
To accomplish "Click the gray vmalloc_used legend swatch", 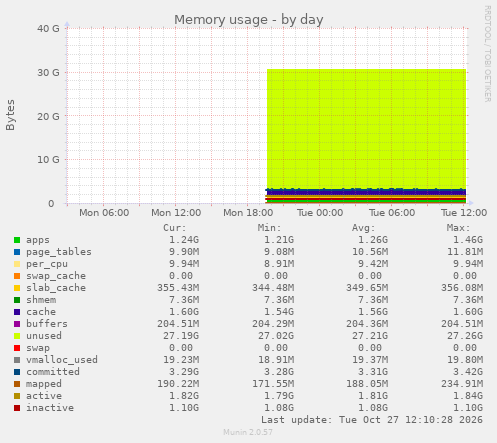I will (x=17, y=360).
